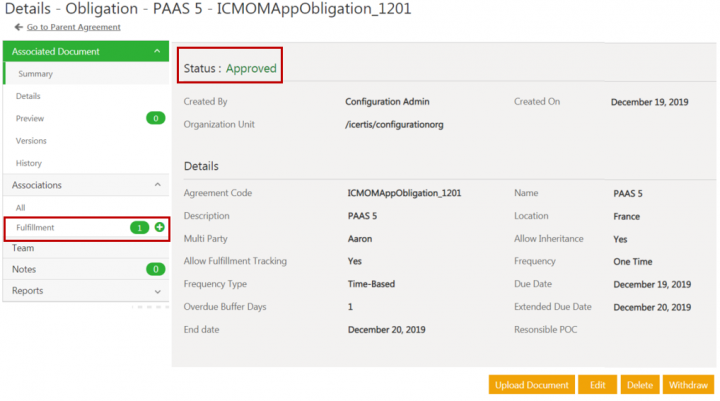This screenshot has width=720, height=401.
Task: Collapse the Associations section
Action: click(157, 185)
